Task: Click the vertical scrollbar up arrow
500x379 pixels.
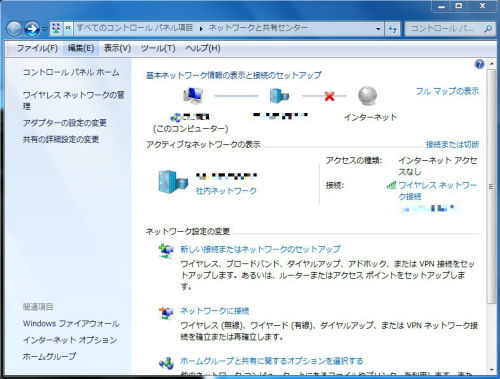Action: 492,63
